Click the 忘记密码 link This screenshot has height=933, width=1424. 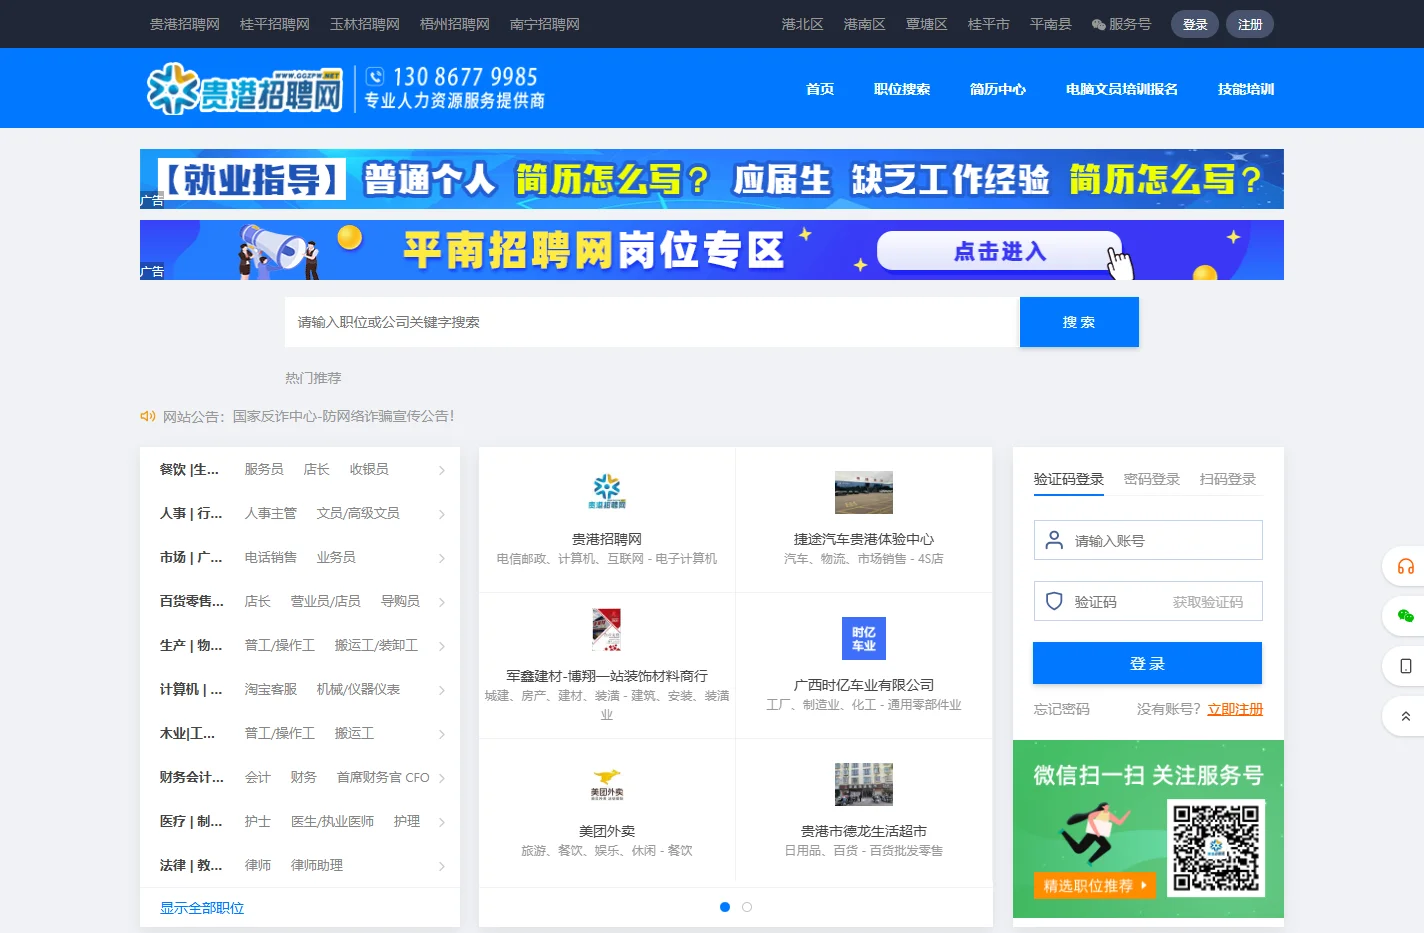point(1062,709)
